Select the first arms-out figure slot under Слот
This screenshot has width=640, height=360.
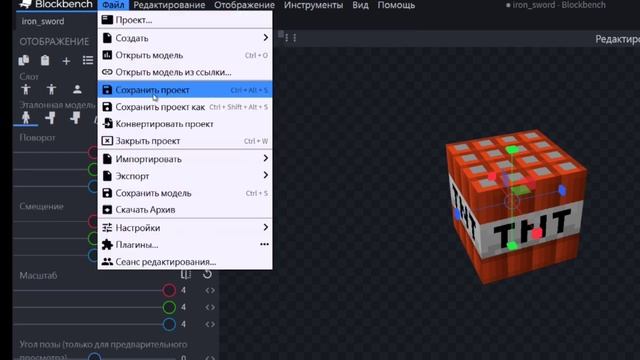[x=26, y=89]
